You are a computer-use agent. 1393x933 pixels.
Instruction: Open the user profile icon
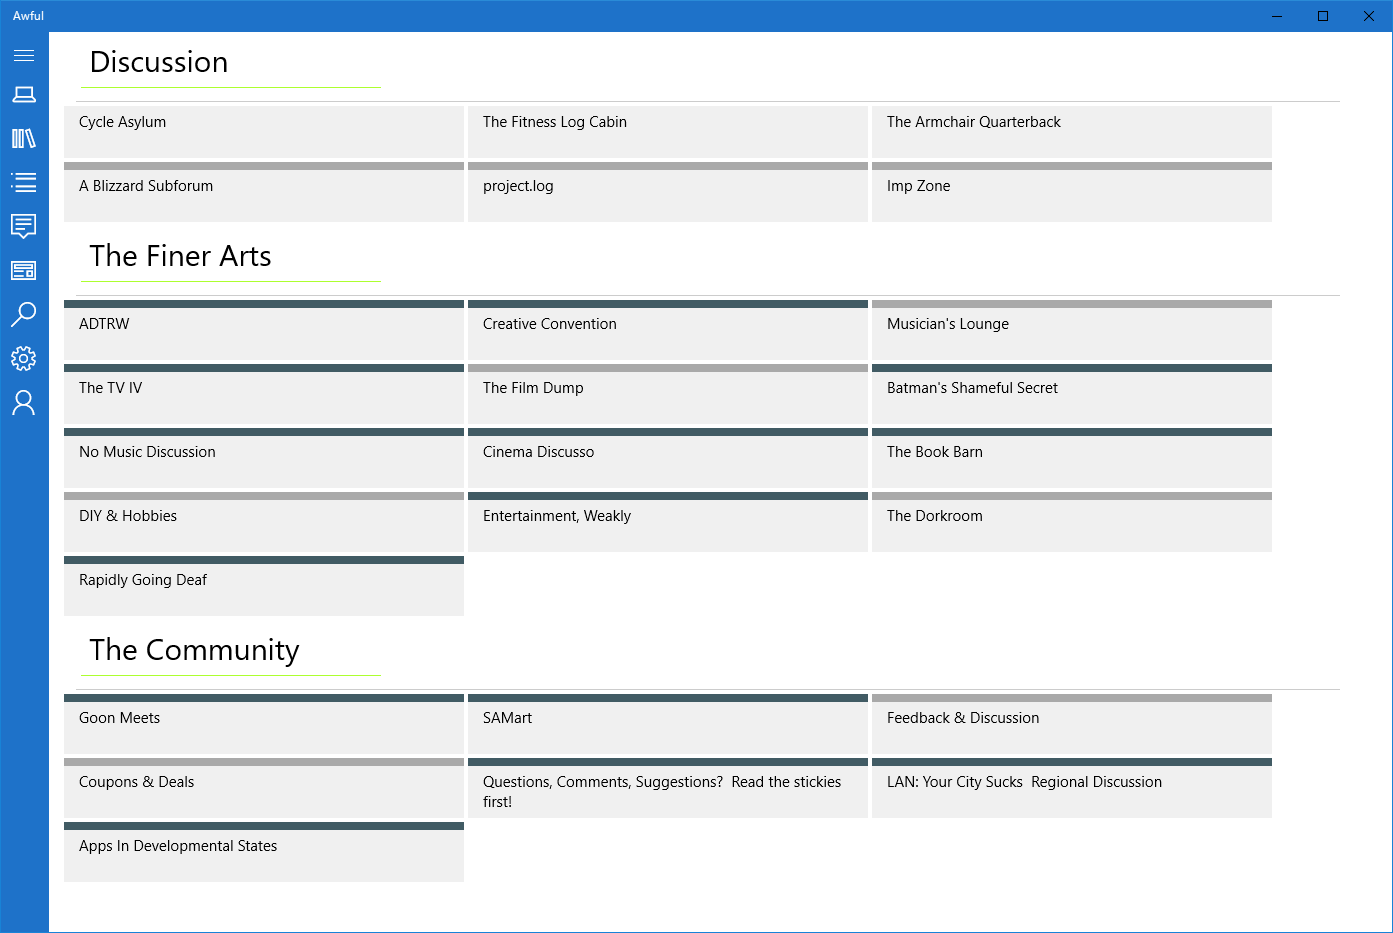click(x=24, y=402)
